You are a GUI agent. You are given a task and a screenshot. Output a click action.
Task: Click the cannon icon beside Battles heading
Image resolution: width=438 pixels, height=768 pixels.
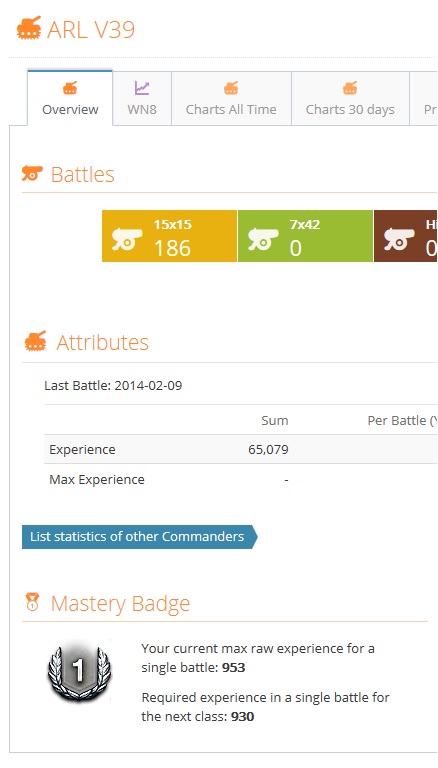point(32,173)
